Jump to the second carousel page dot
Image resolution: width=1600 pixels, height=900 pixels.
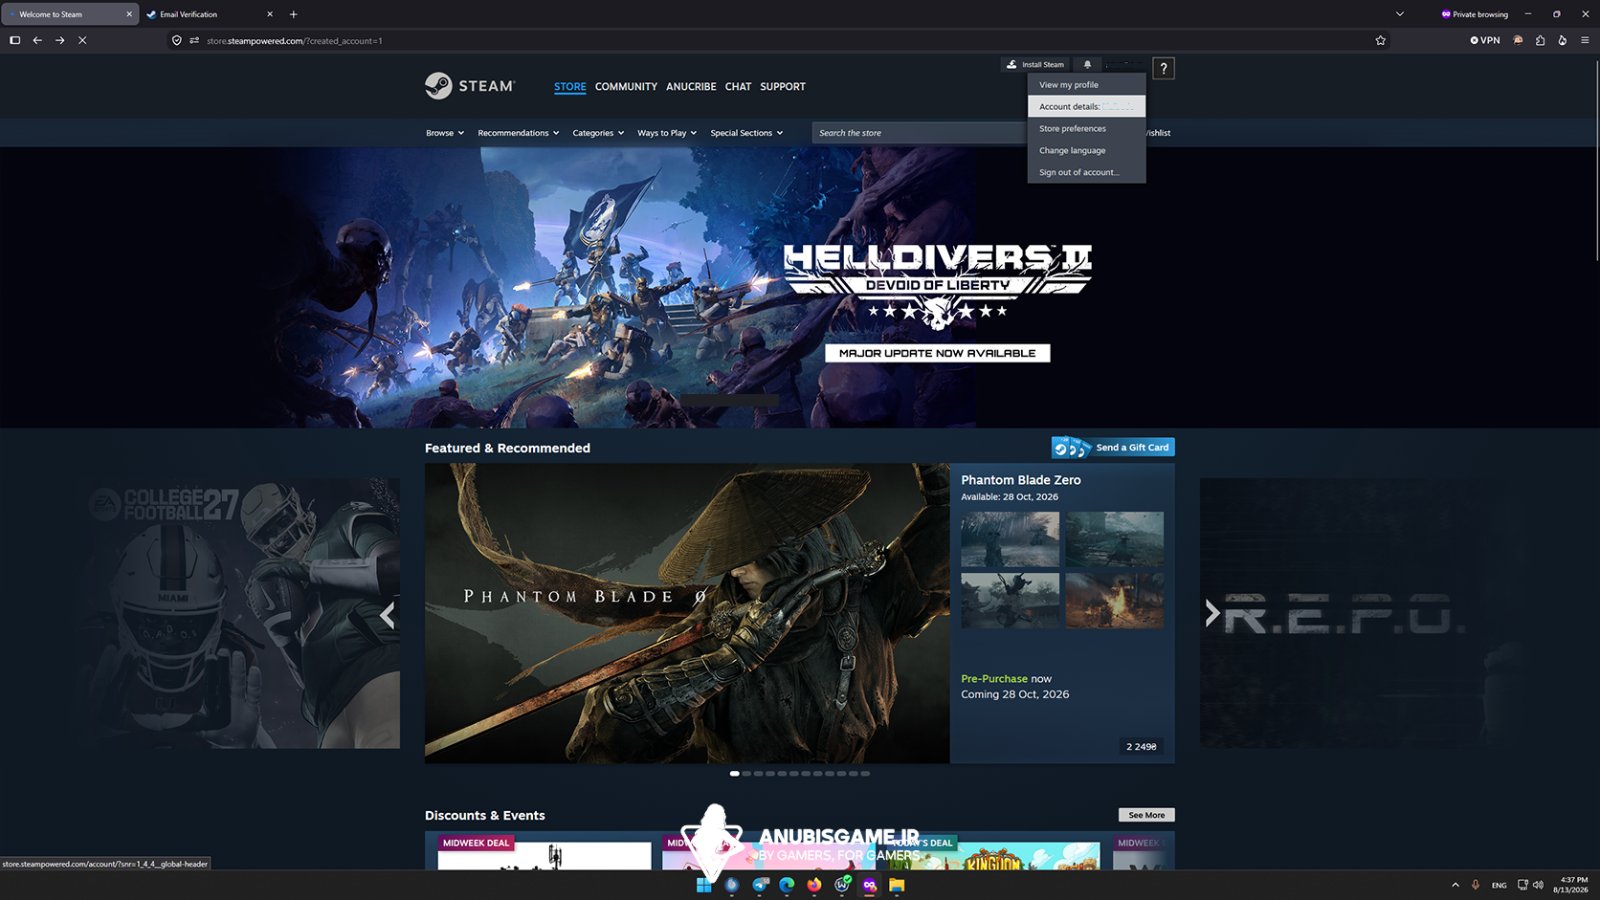pos(747,773)
